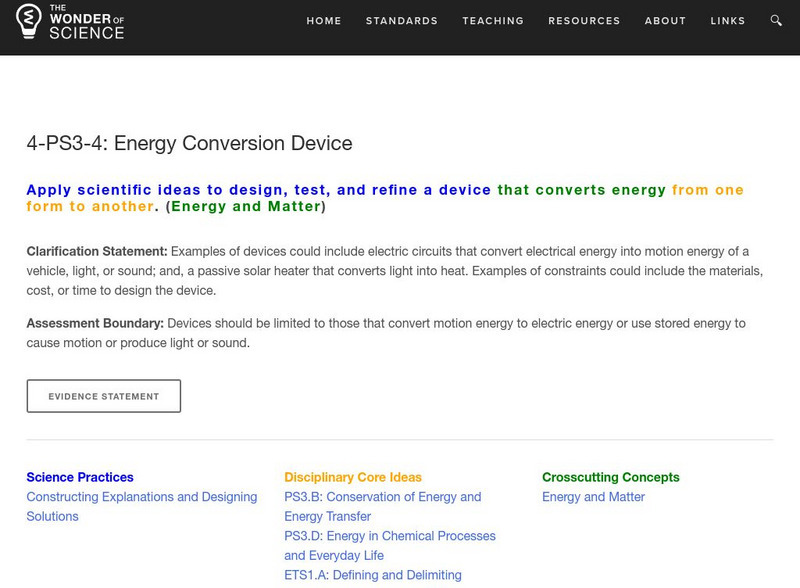Click the Wonder of Science lightbulb logo

click(x=32, y=20)
